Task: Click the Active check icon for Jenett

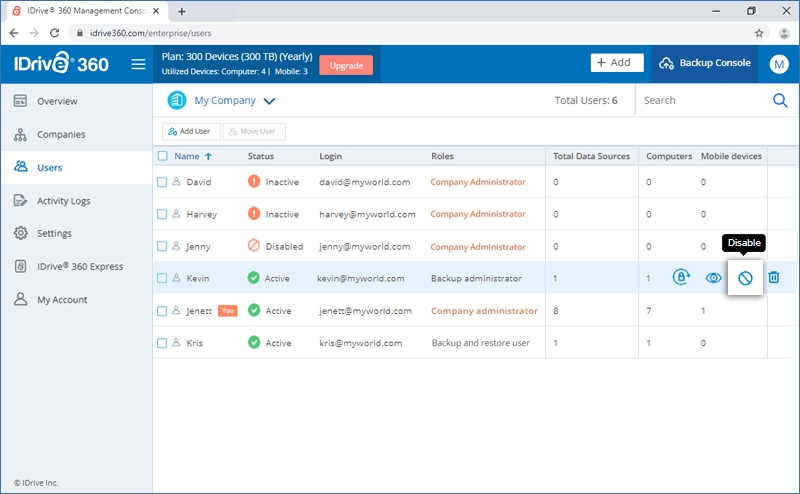Action: pyautogui.click(x=254, y=310)
